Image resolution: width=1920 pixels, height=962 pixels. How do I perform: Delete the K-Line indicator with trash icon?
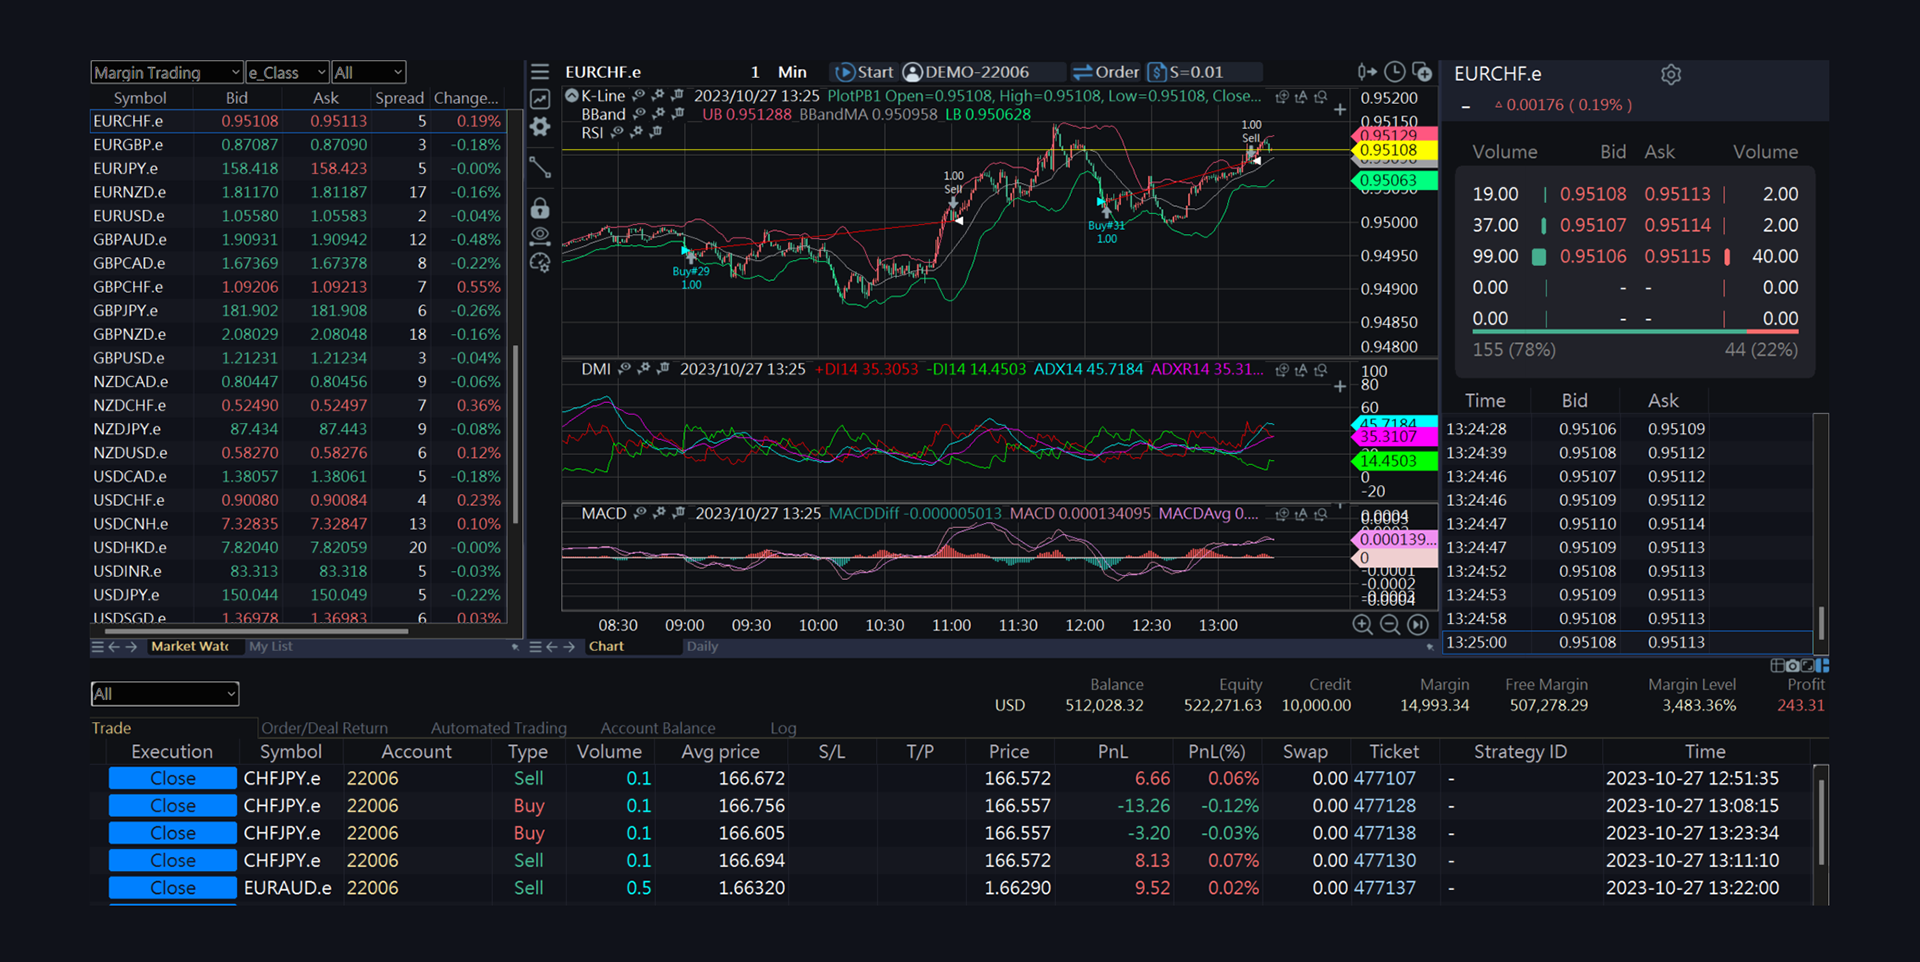[x=677, y=96]
